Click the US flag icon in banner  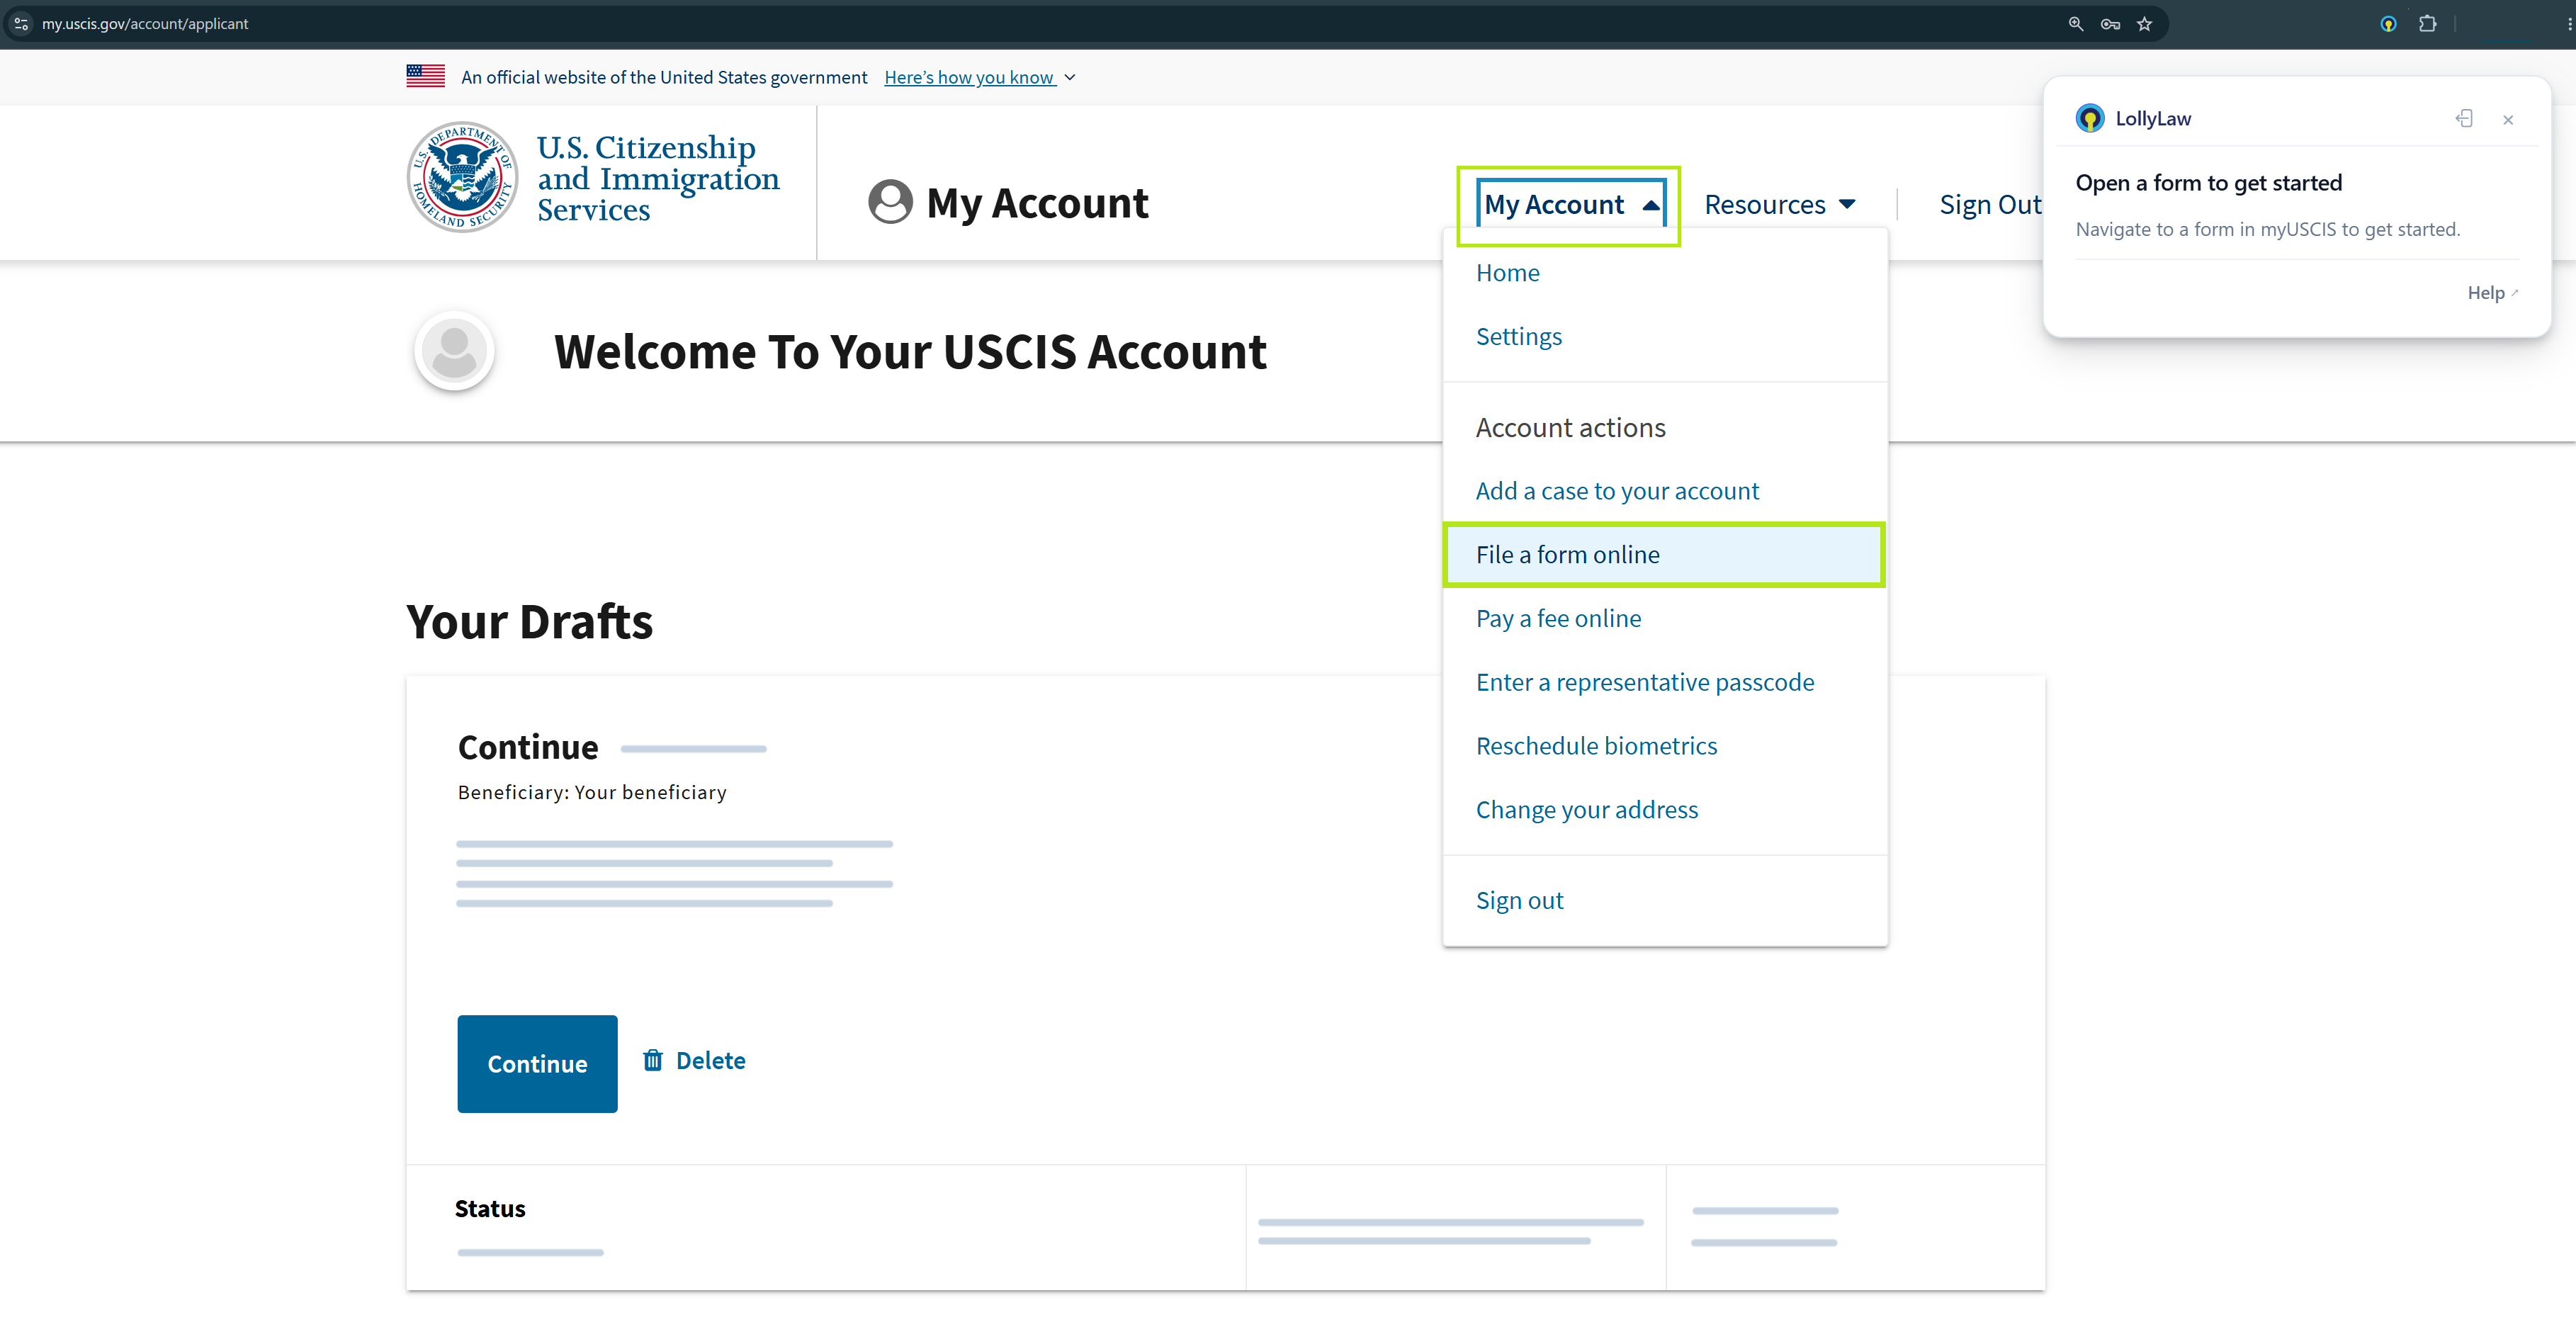coord(426,76)
